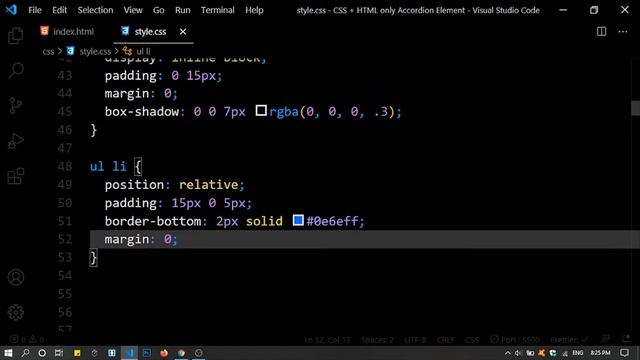Screen dimensions: 640x360
Task: Open the Manage gear icon
Action: coord(16,313)
